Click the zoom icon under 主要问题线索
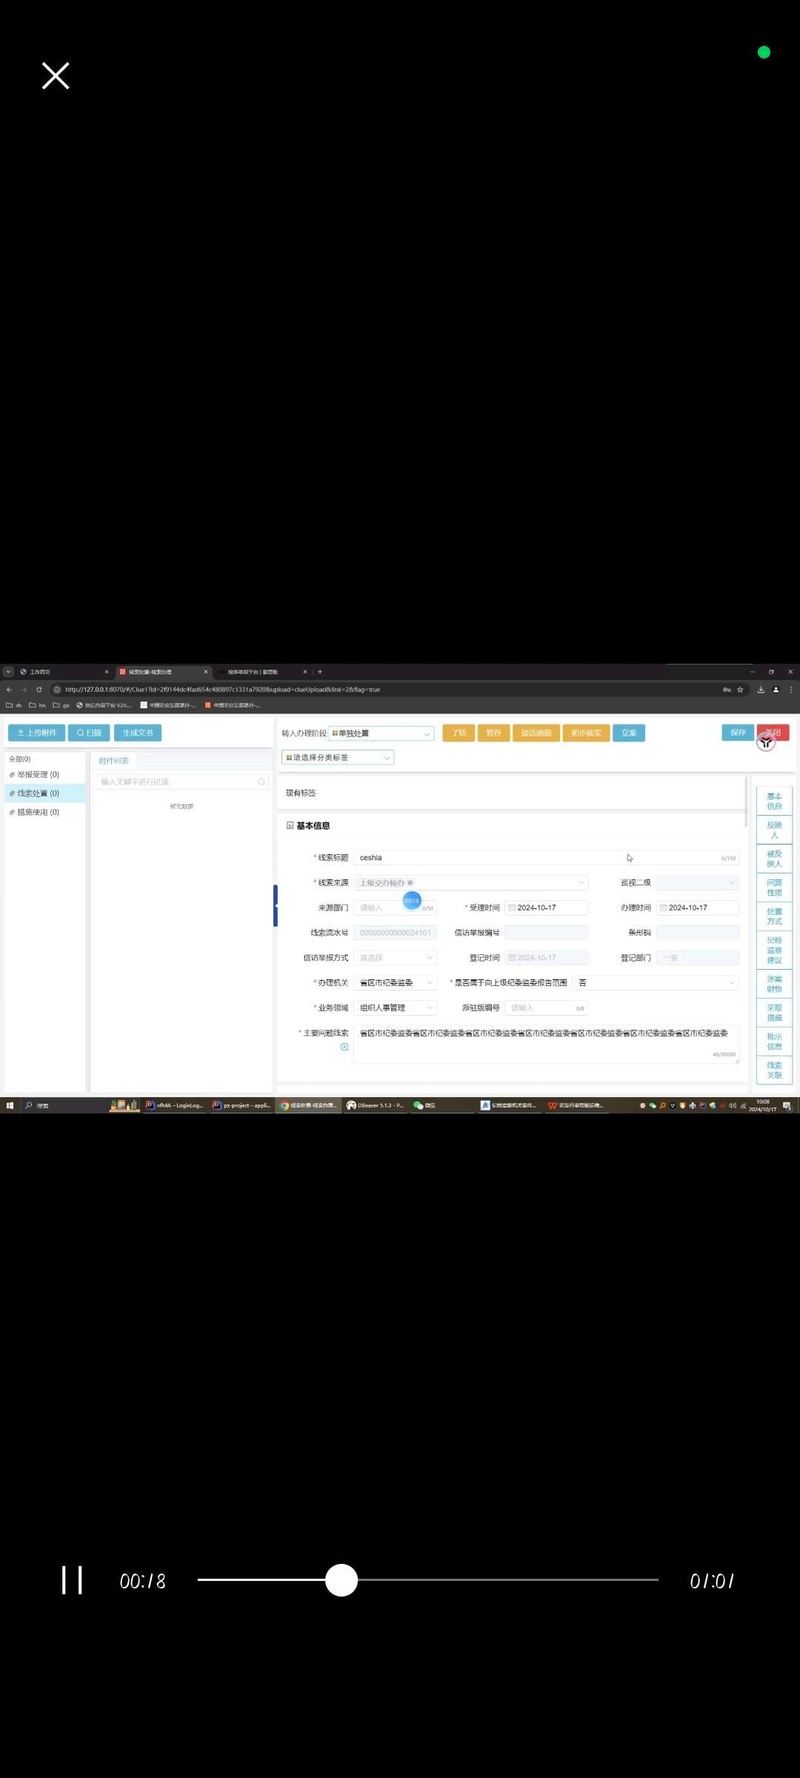The height and width of the screenshot is (1778, 800). pos(345,1047)
